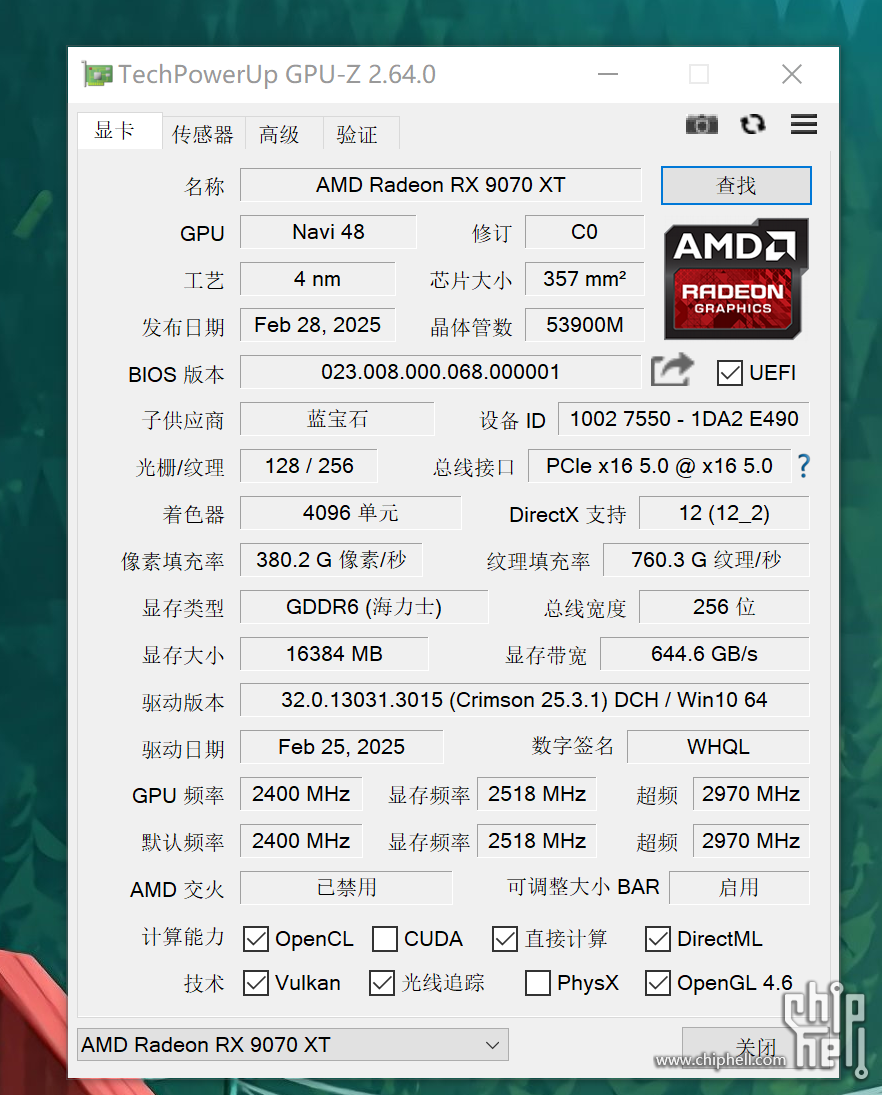Click GPU 频率 value 2400 MHz
Screen dimensions: 882x1095
pos(301,794)
